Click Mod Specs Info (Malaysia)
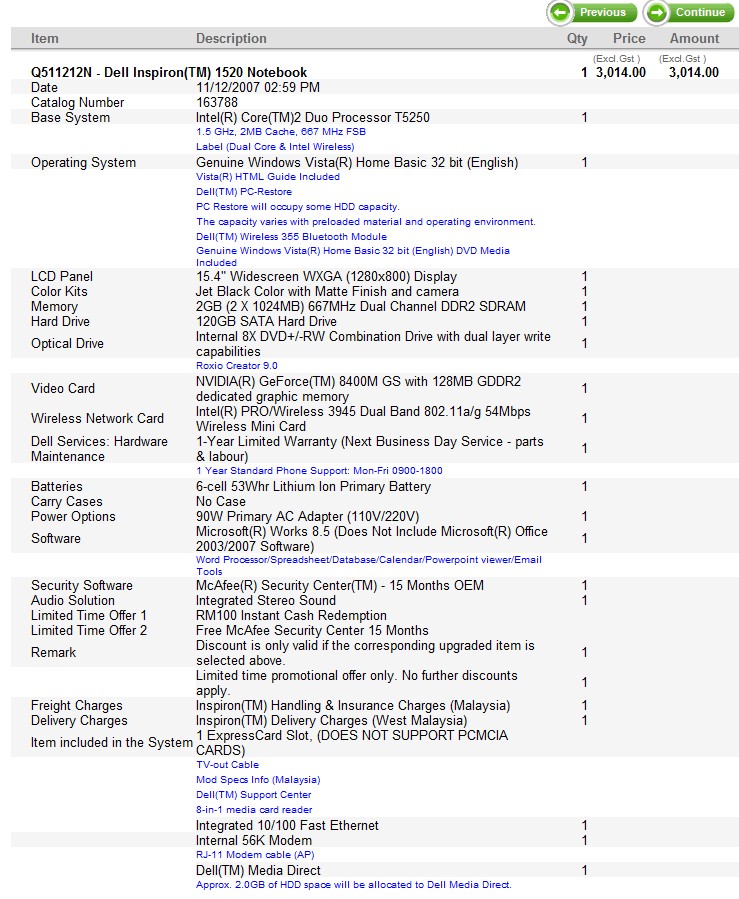 pos(258,779)
